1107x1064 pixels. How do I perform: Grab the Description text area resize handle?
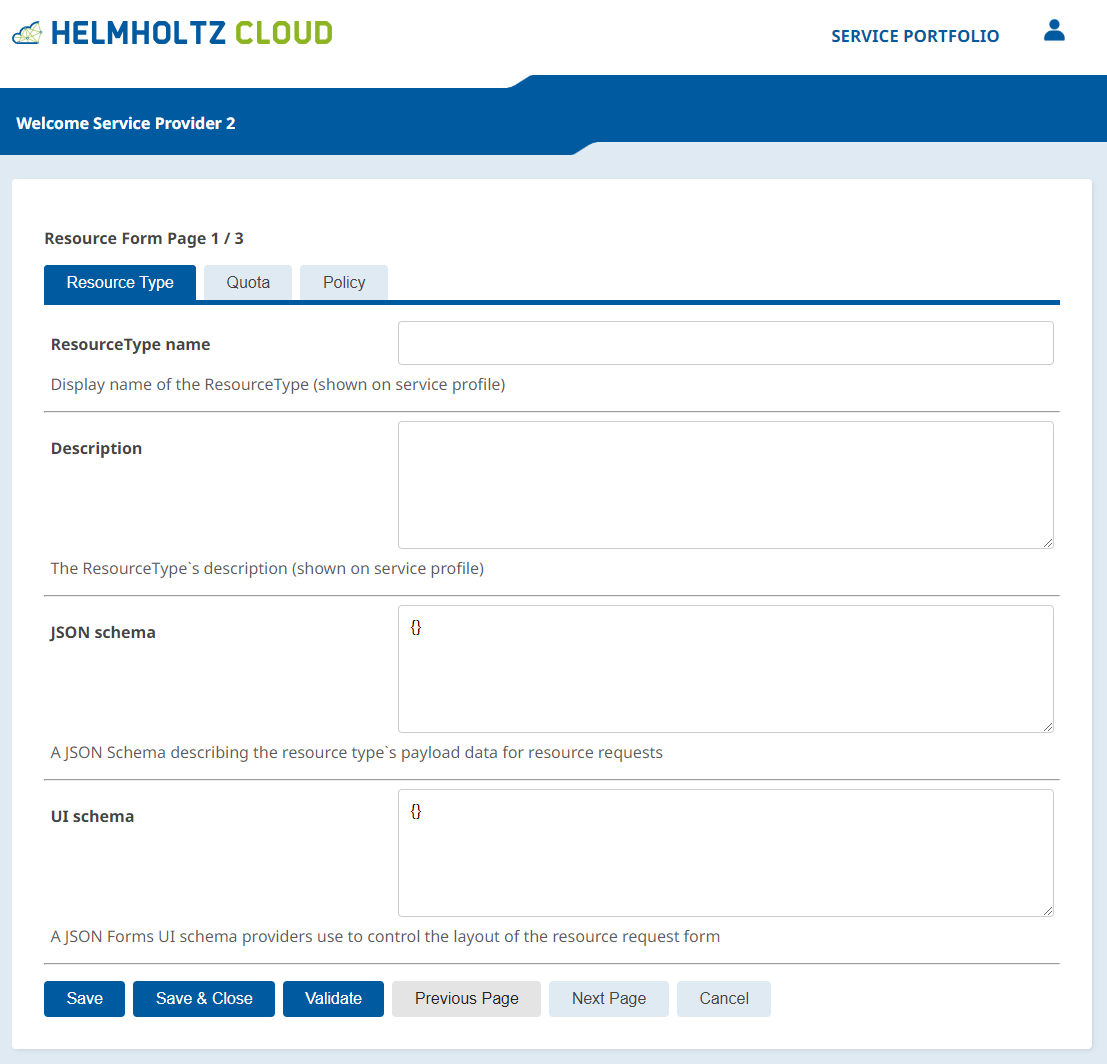pyautogui.click(x=1048, y=542)
